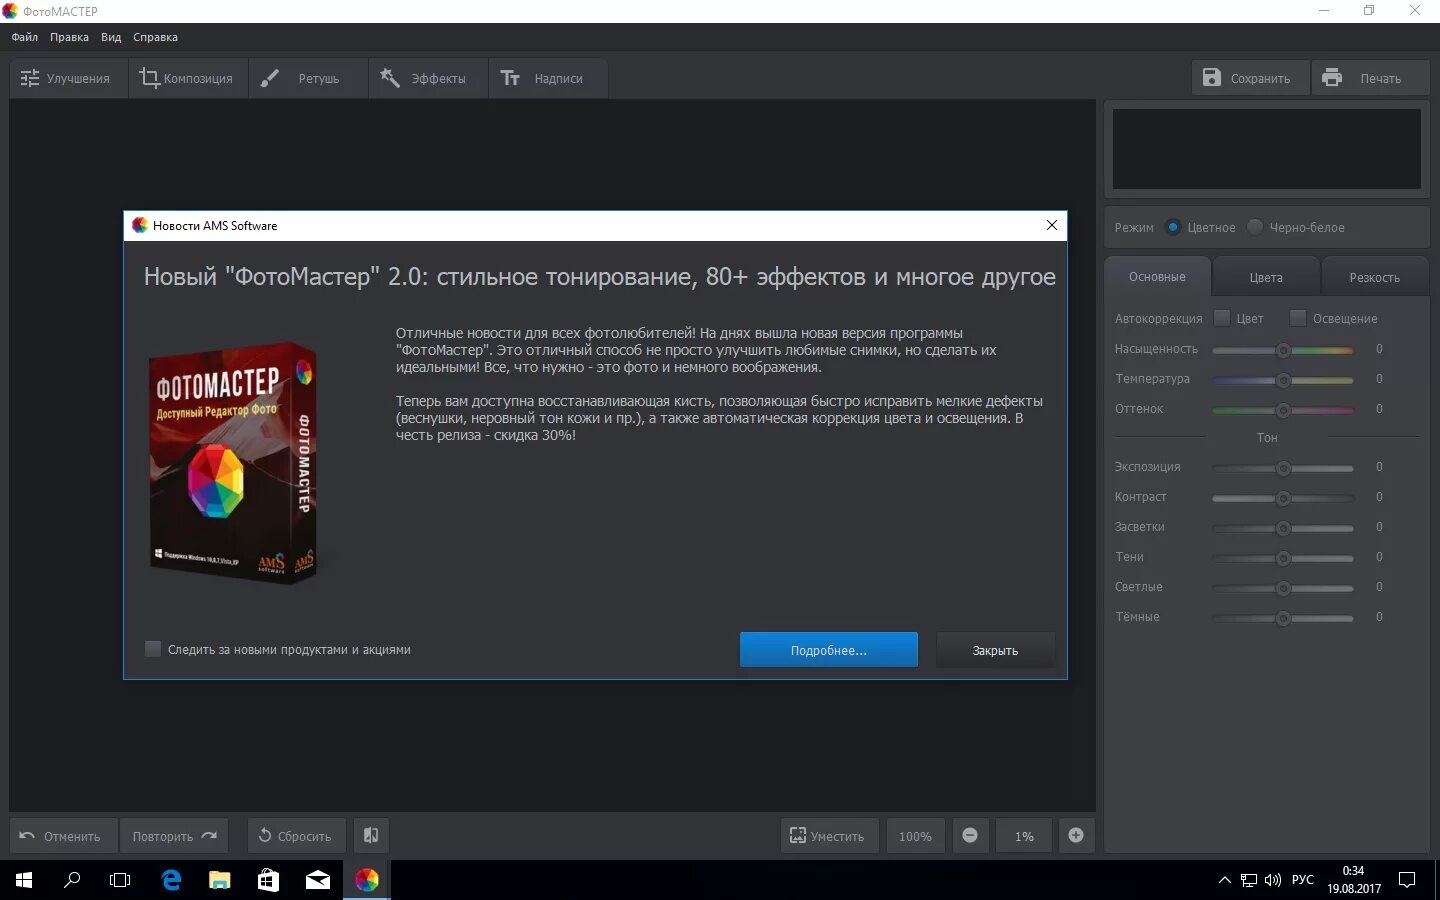Adjust the Тени slider
The height and width of the screenshot is (900, 1440).
[1283, 558]
